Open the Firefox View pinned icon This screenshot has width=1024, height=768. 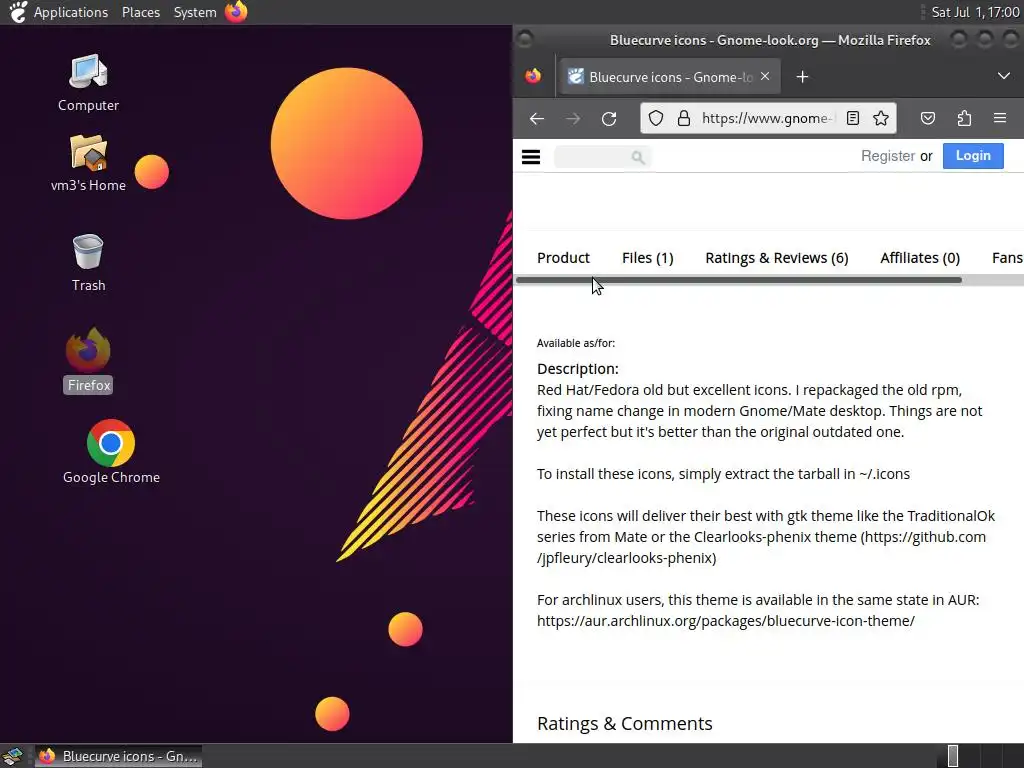click(x=533, y=76)
